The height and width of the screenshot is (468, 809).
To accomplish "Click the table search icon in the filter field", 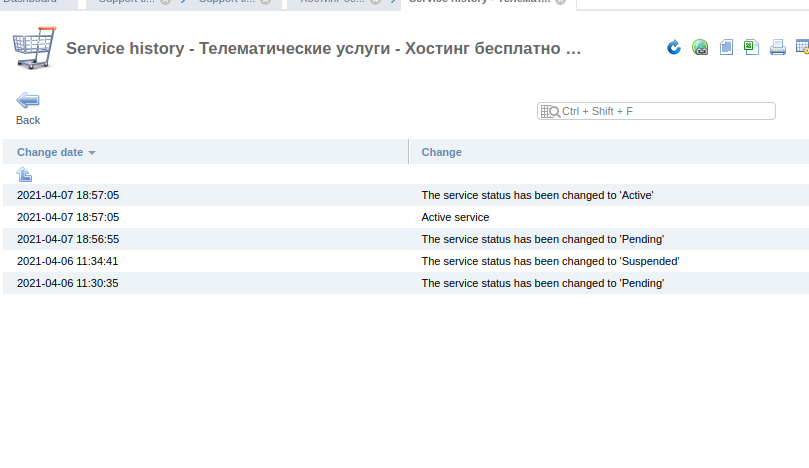I will (550, 111).
